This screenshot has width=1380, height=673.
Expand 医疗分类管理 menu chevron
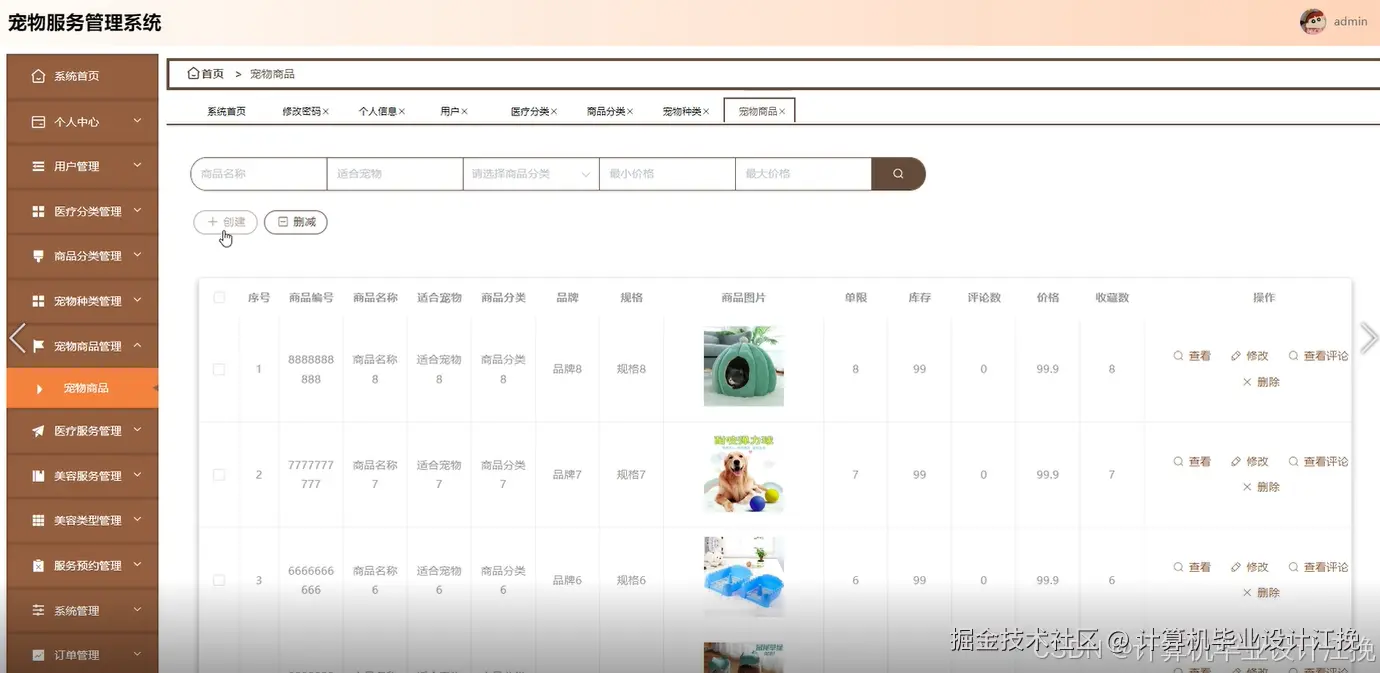click(x=137, y=211)
